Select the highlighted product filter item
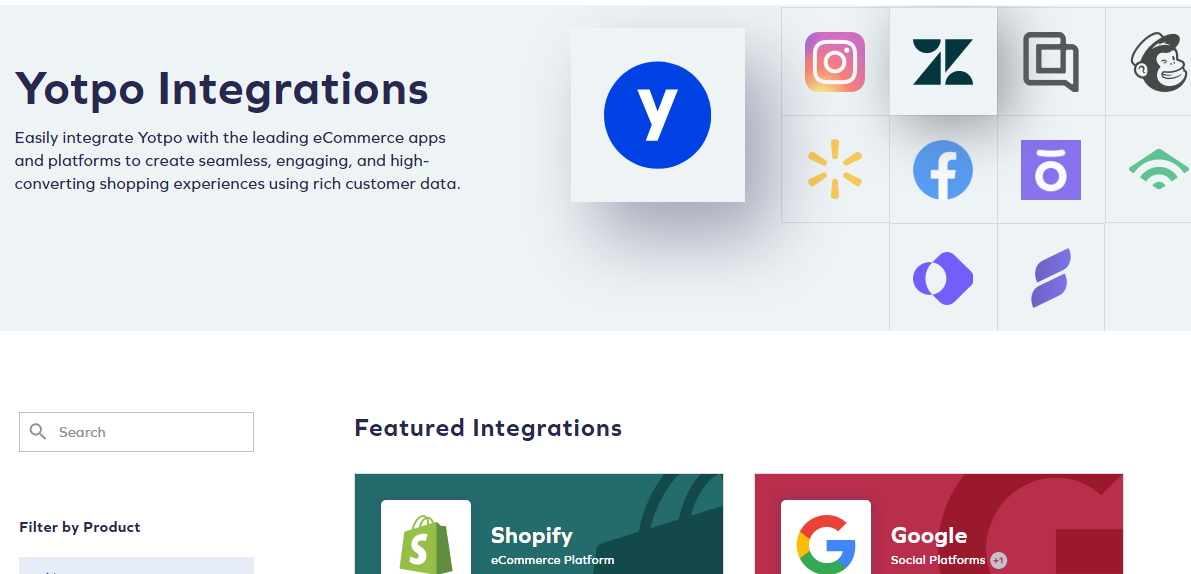Screen dimensions: 1191x574 click(x=136, y=566)
